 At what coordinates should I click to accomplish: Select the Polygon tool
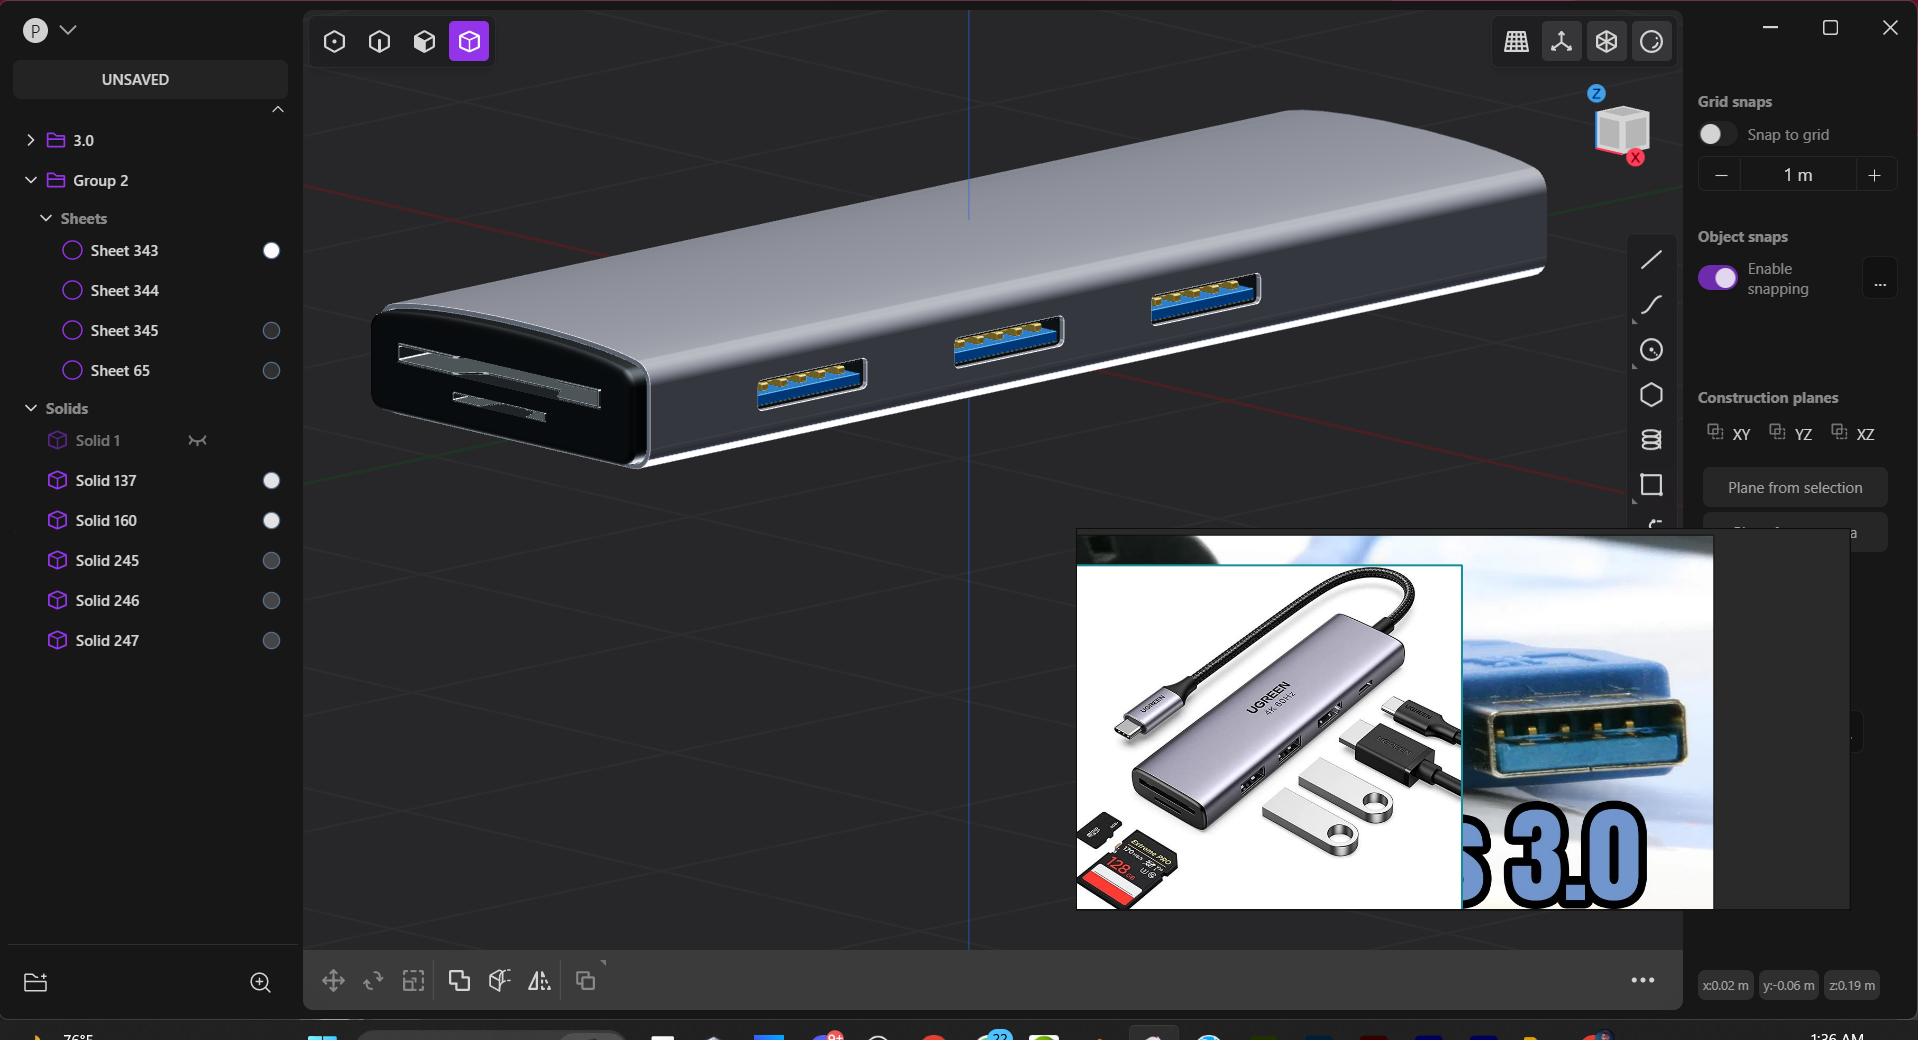[x=1650, y=395]
